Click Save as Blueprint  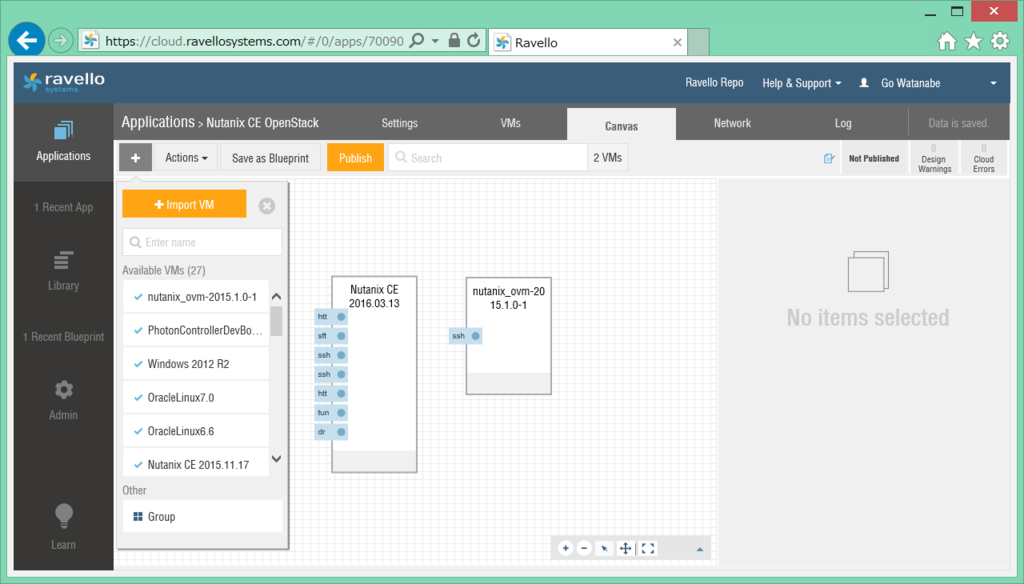270,157
